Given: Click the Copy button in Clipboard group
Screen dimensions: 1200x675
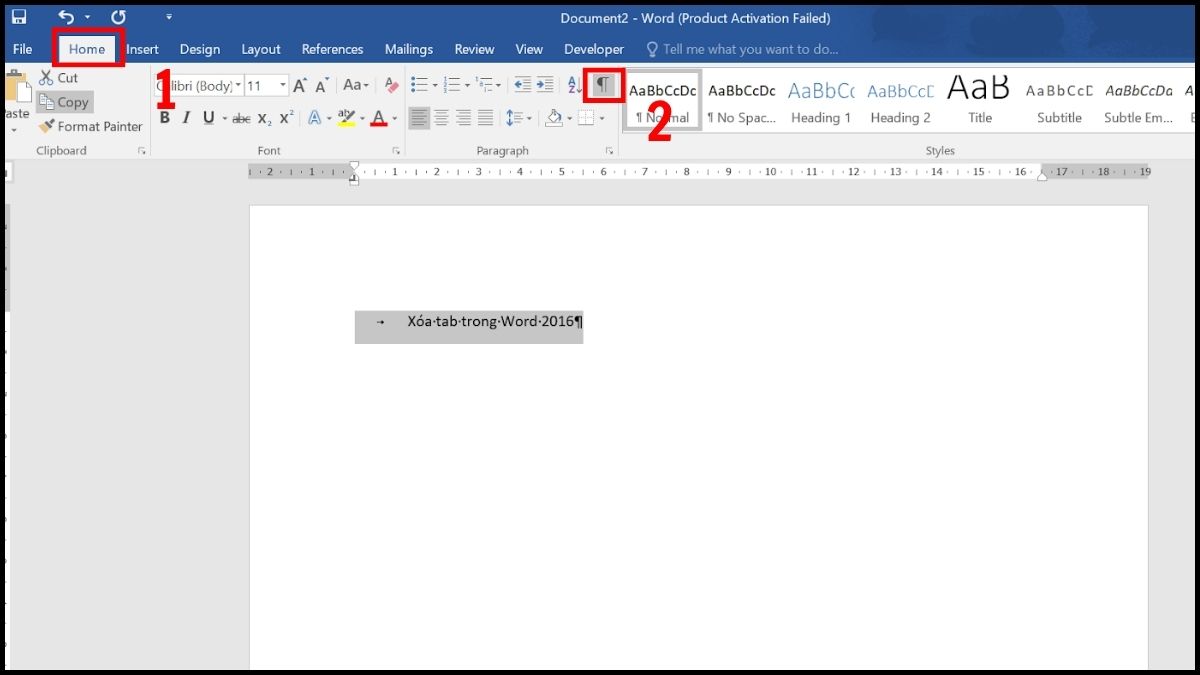Looking at the screenshot, I should coord(64,101).
